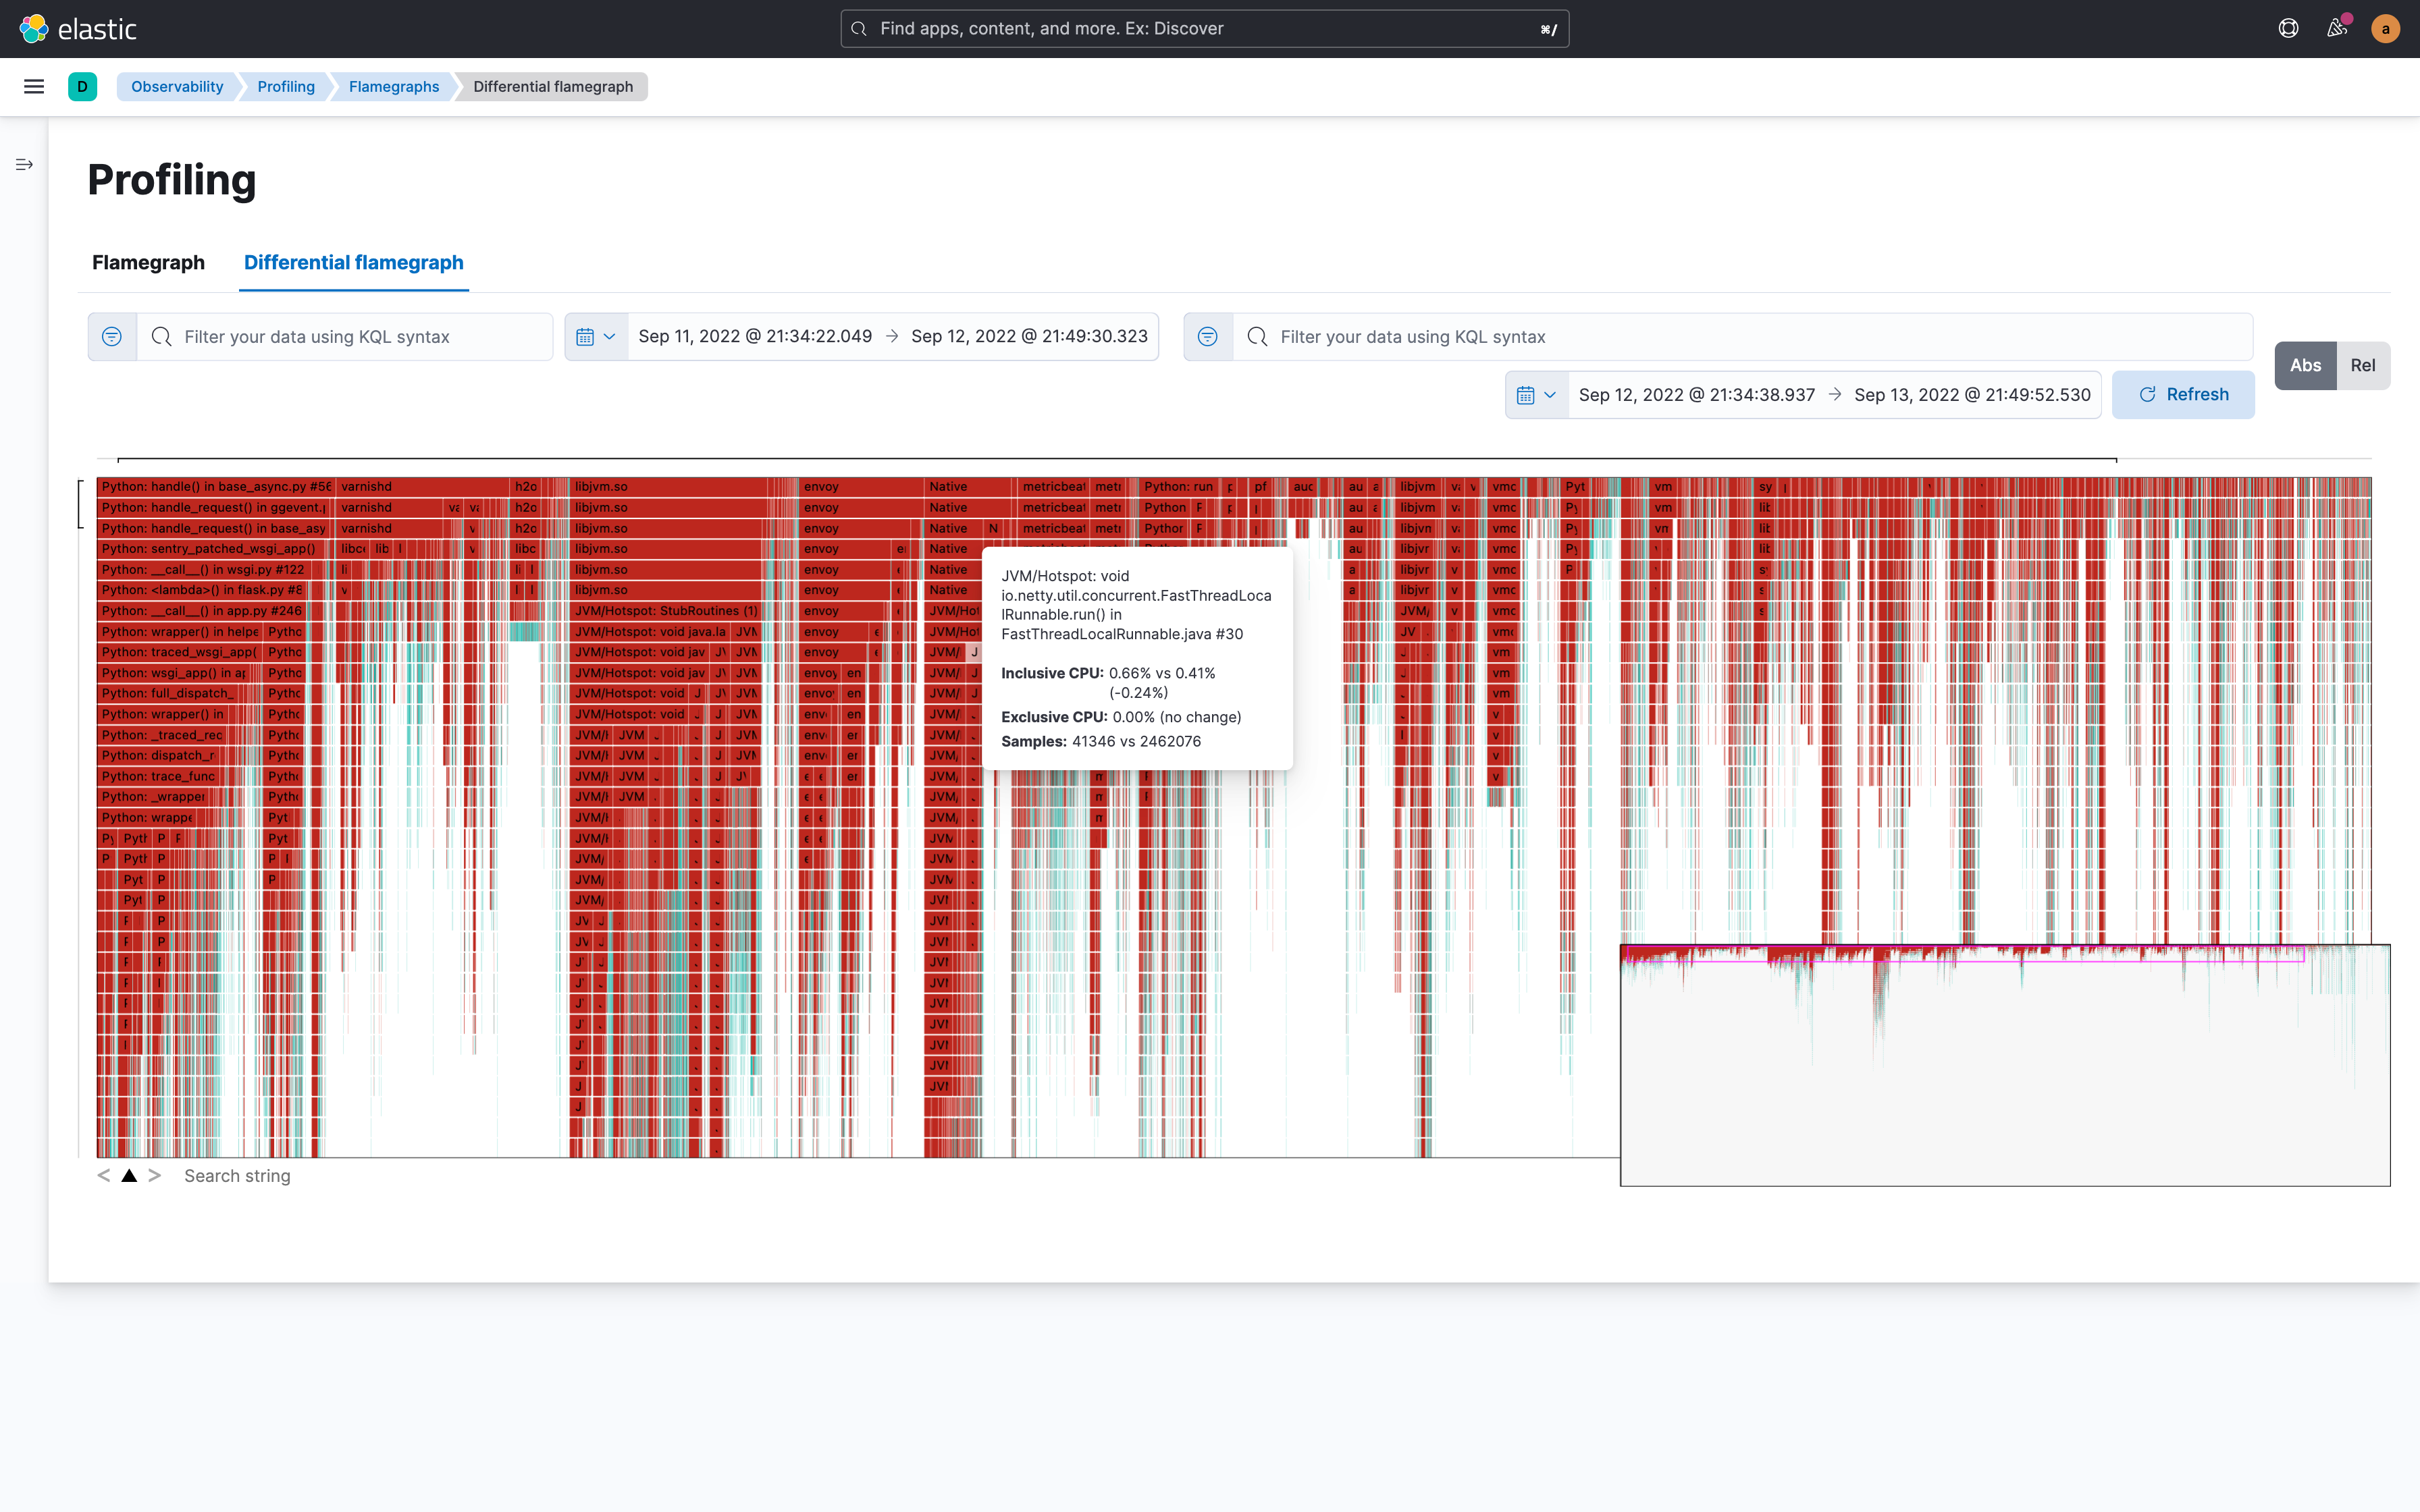Switch to Differential flamegraph tab

pyautogui.click(x=354, y=263)
